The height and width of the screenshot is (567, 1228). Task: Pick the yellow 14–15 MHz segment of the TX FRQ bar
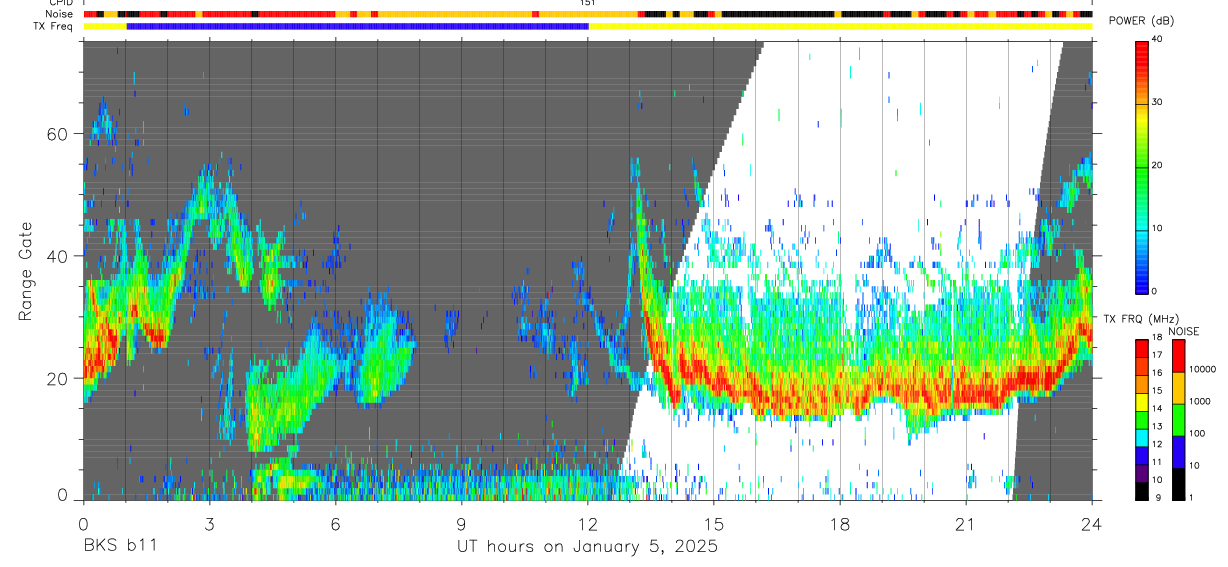click(x=1143, y=402)
